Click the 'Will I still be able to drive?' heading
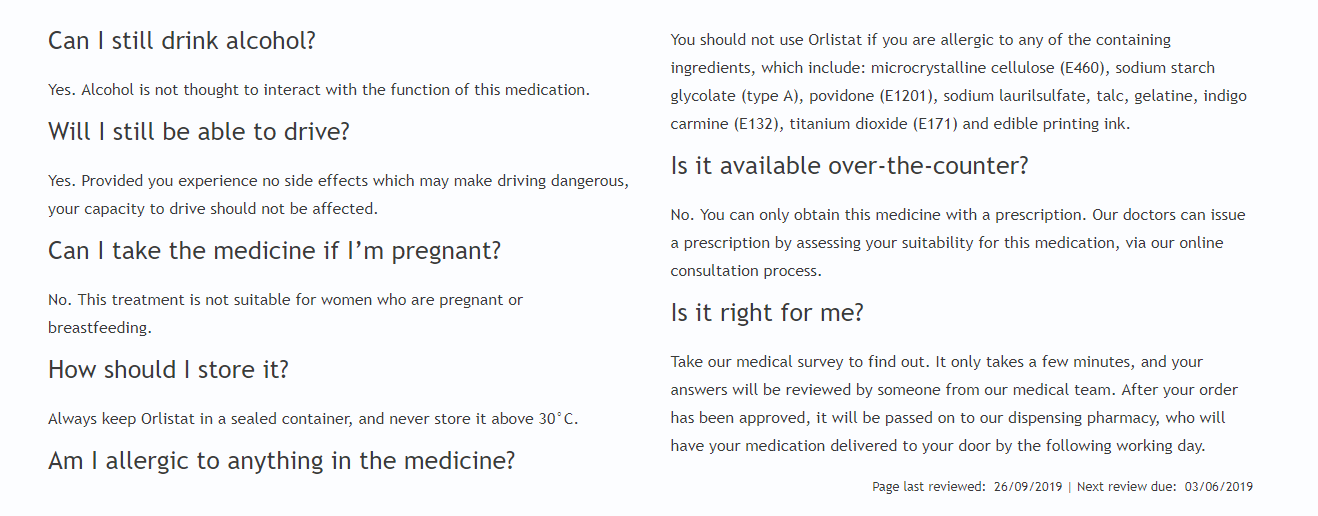 (199, 131)
